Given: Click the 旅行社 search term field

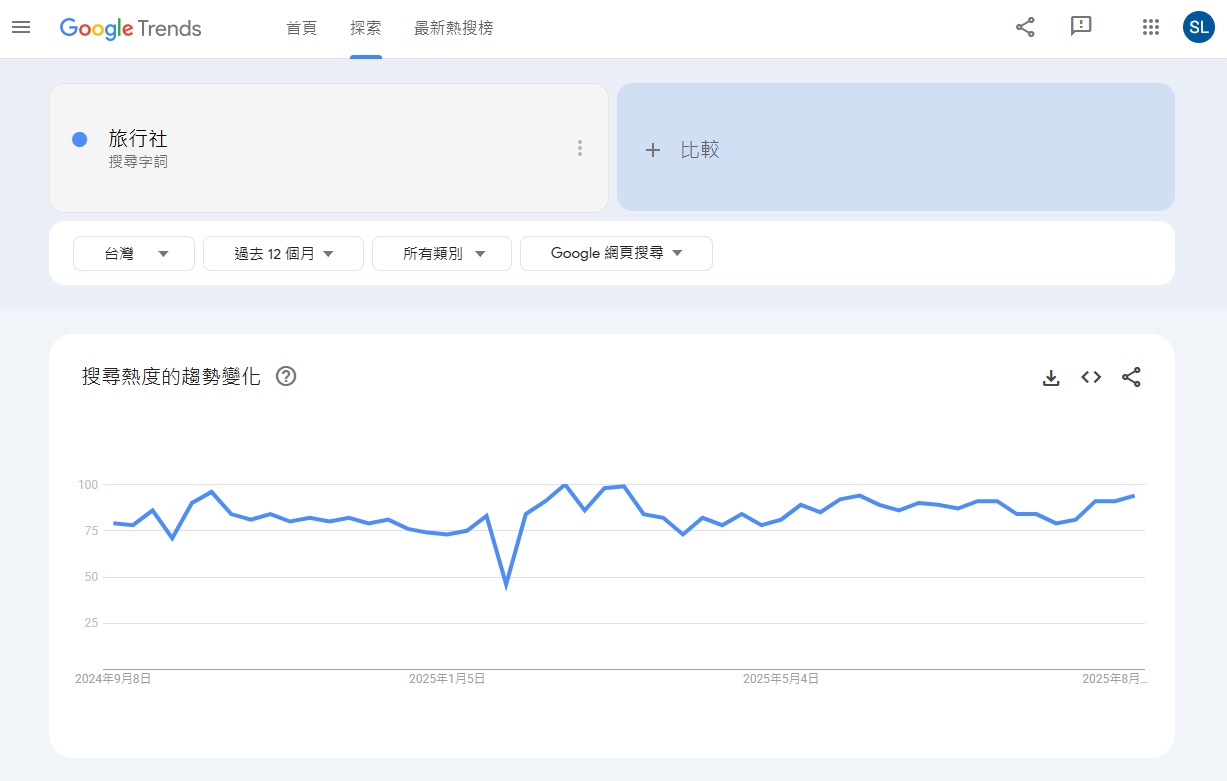Looking at the screenshot, I should point(300,148).
